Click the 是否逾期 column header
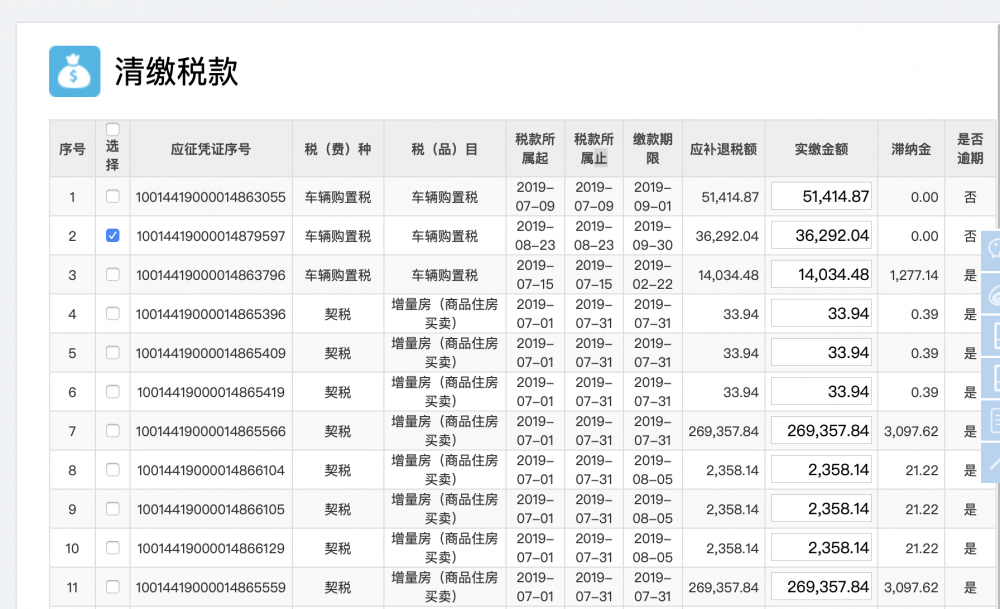The image size is (1000, 609). [969, 149]
